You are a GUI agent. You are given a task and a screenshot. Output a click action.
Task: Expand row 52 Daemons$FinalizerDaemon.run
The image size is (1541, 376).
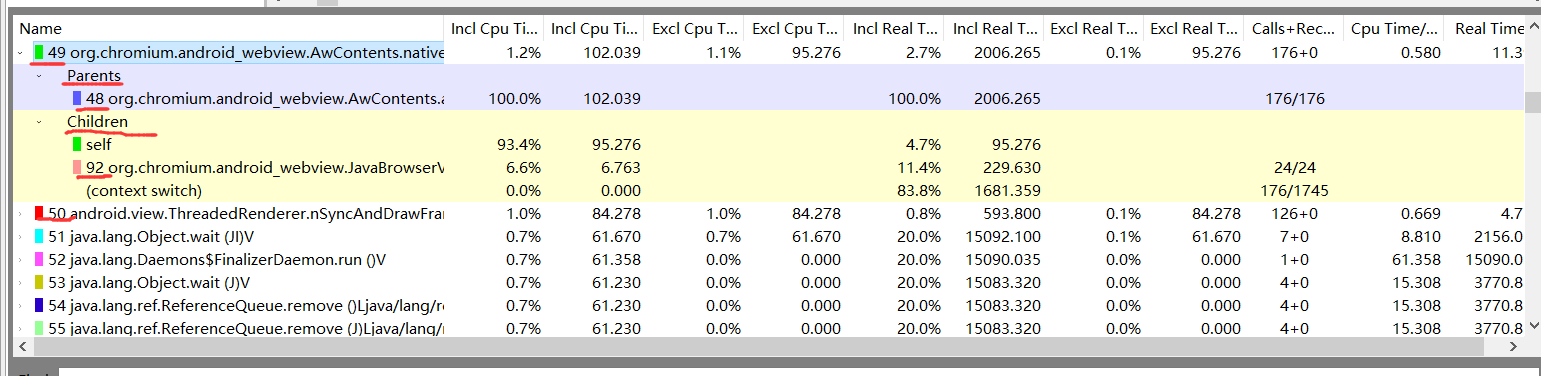21,260
